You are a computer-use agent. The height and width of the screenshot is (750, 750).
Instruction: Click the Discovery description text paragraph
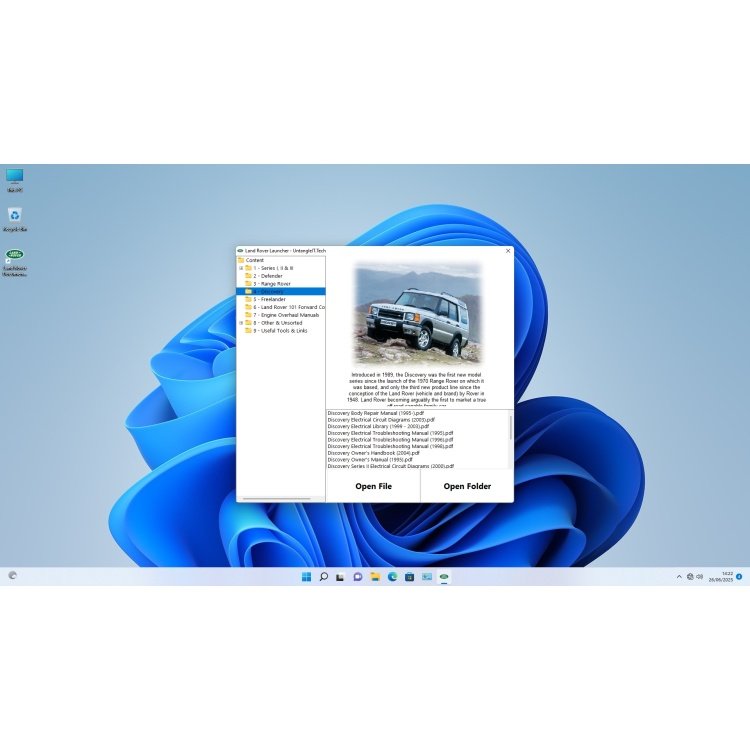pyautogui.click(x=416, y=390)
